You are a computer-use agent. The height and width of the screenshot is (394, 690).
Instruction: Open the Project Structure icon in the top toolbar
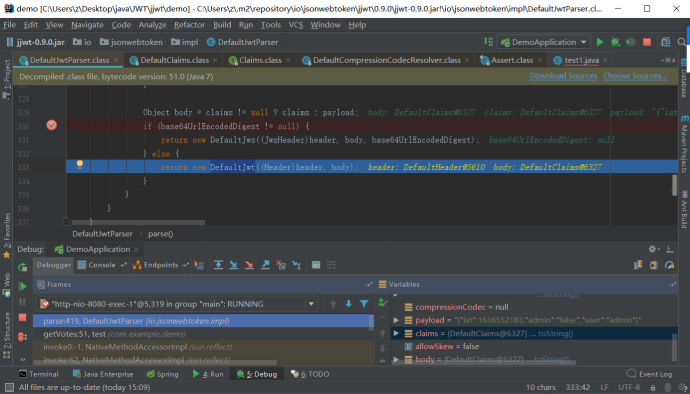(666, 42)
